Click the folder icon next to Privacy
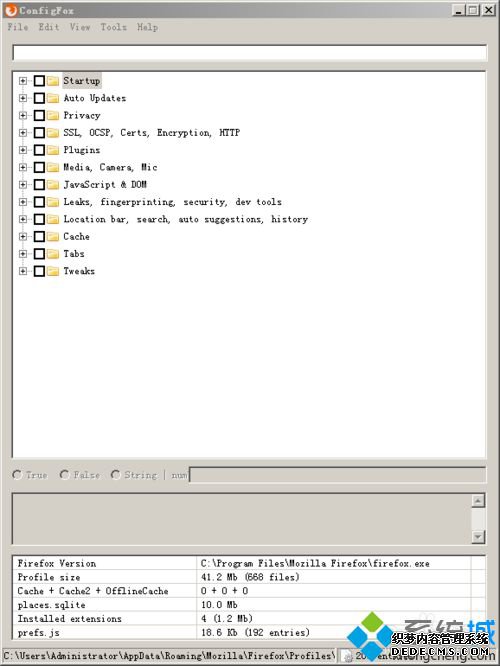This screenshot has width=500, height=666. pyautogui.click(x=53, y=116)
